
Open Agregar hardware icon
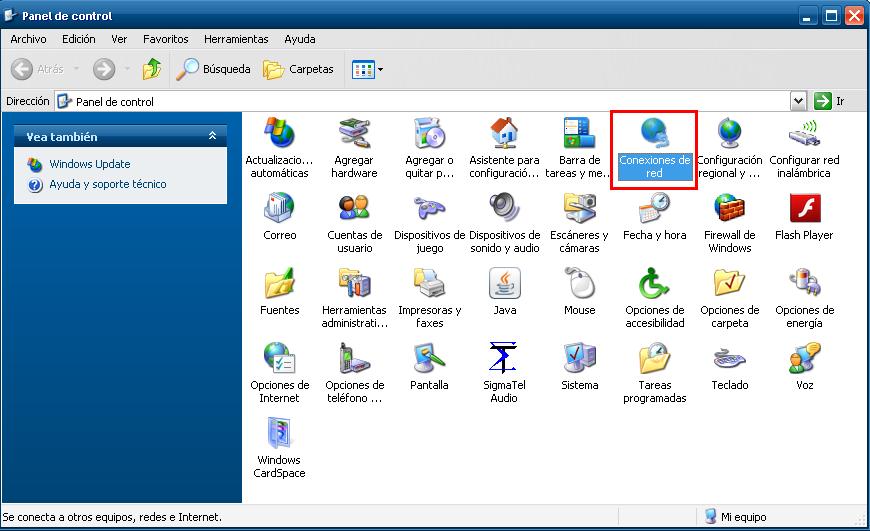click(x=355, y=134)
